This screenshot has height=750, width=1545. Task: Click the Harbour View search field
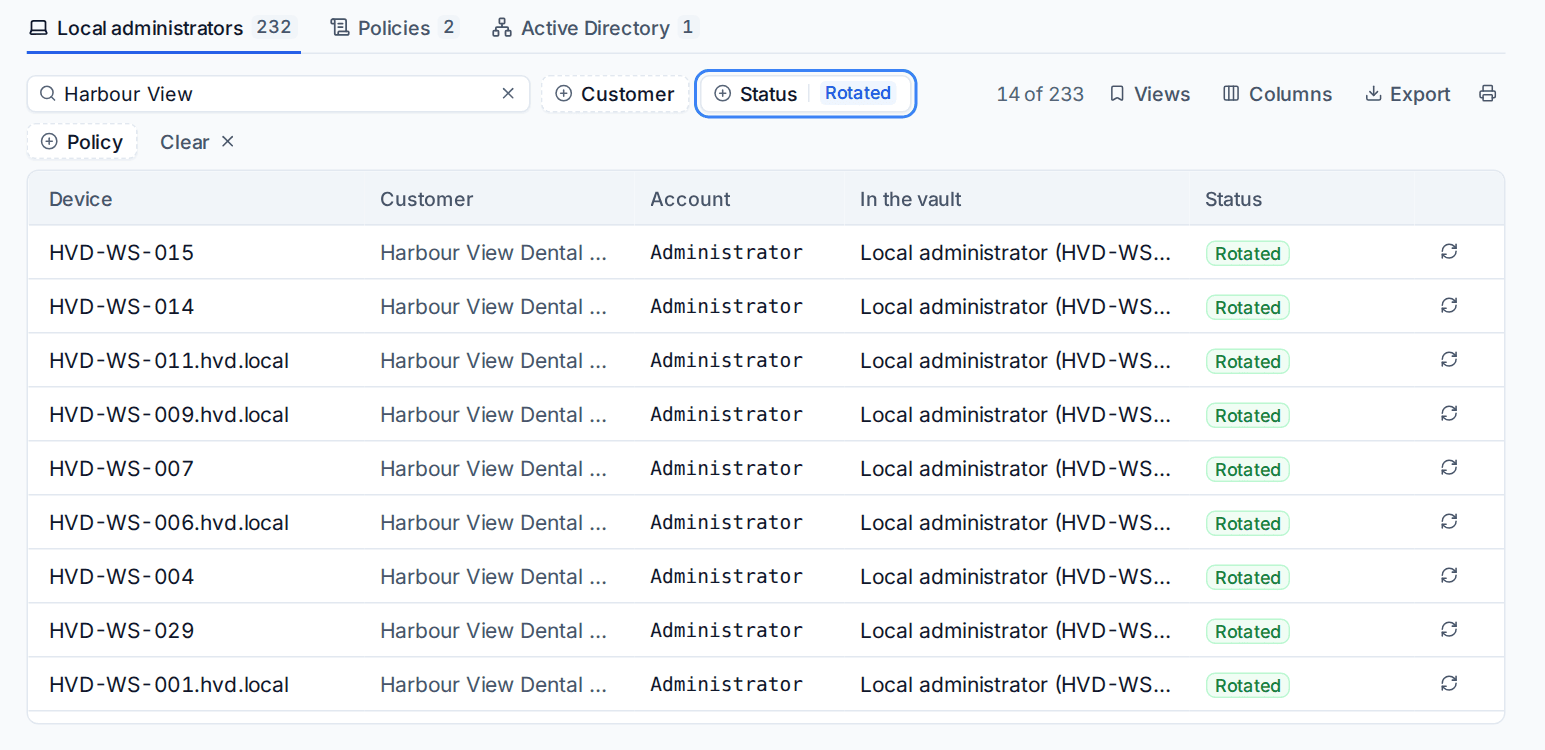(x=278, y=94)
